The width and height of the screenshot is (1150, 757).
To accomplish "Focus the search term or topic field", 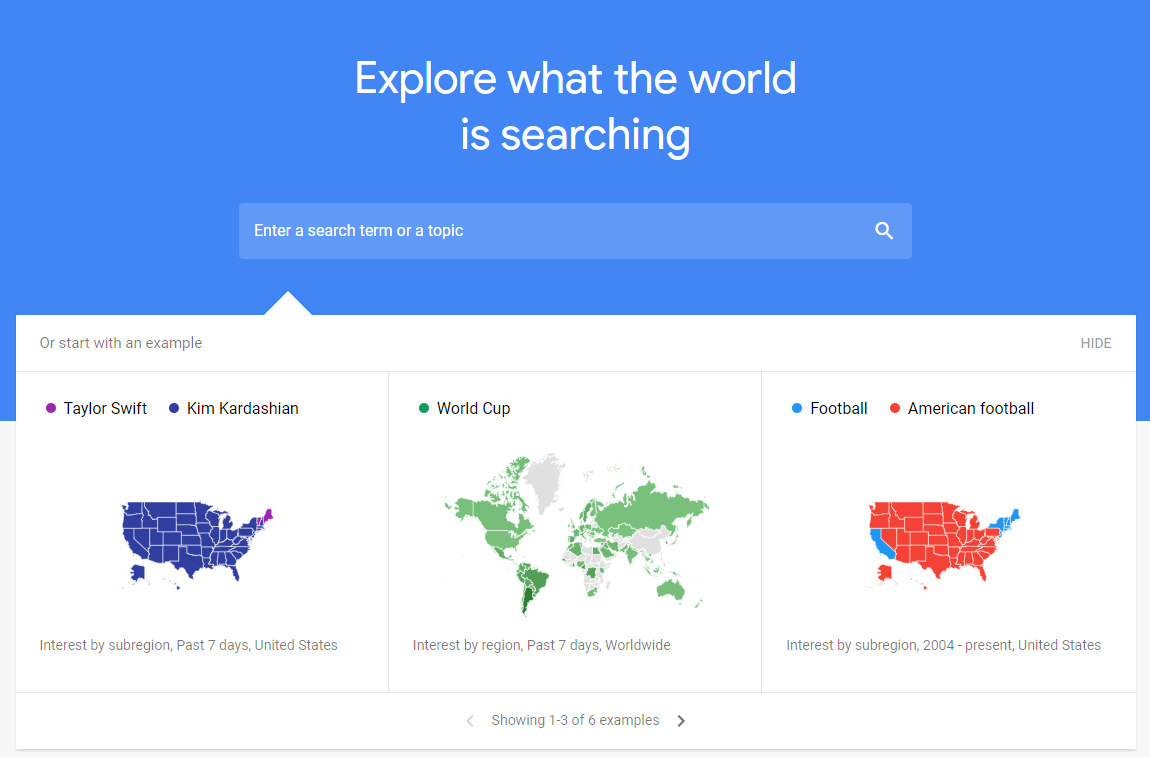I will tap(575, 231).
